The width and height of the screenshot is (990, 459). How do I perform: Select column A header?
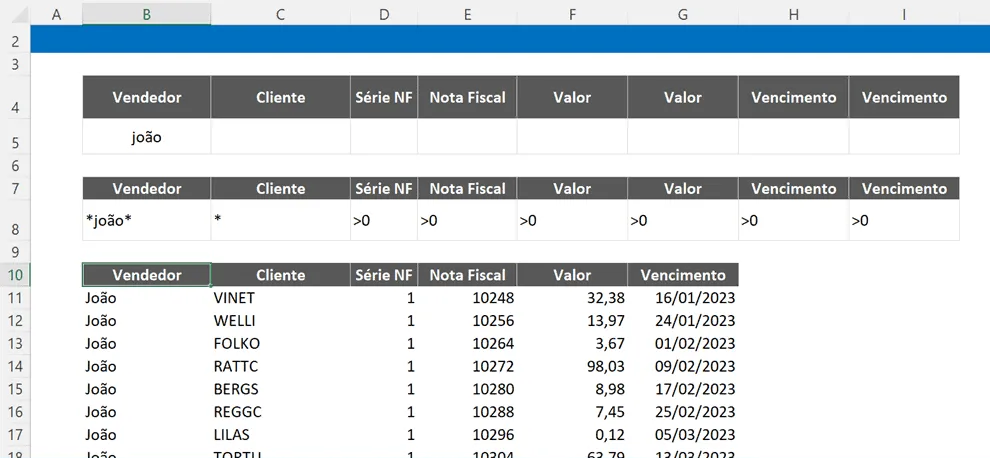(56, 14)
